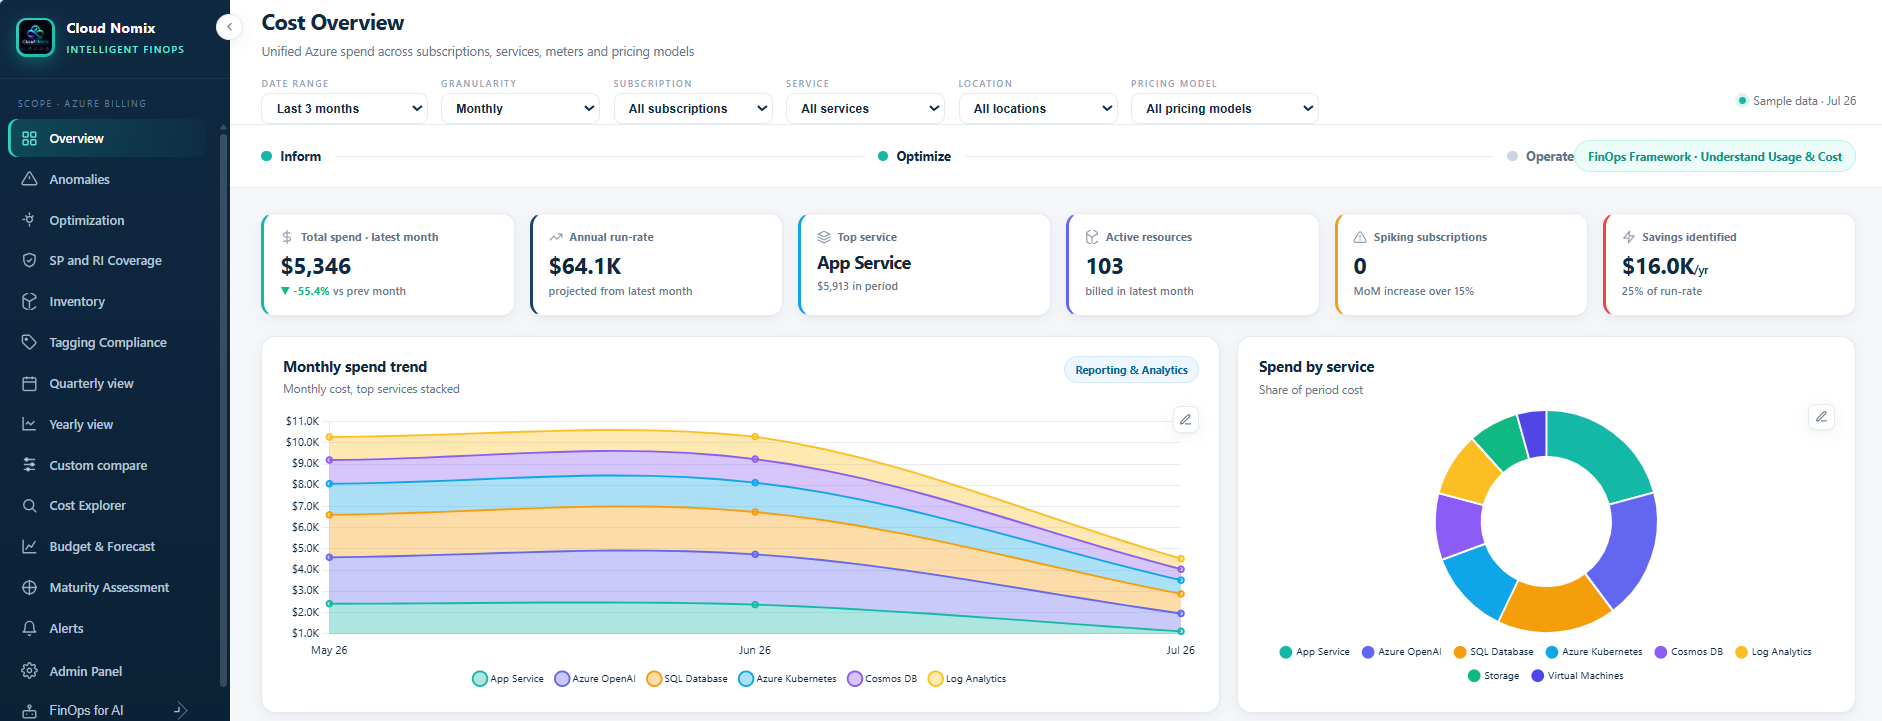Click the Savings identified $16.0K card
1882x721 pixels.
[x=1729, y=264]
